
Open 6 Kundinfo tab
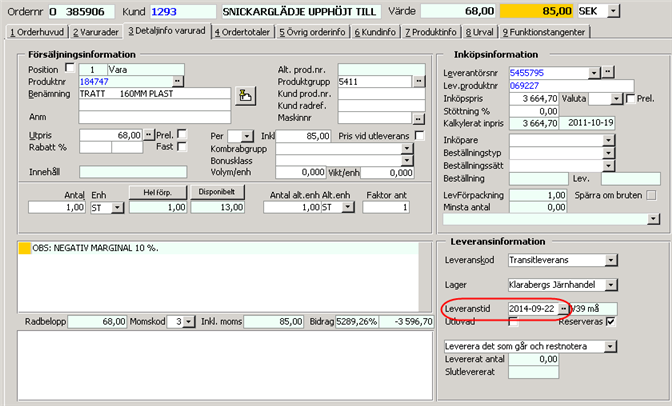pyautogui.click(x=375, y=32)
